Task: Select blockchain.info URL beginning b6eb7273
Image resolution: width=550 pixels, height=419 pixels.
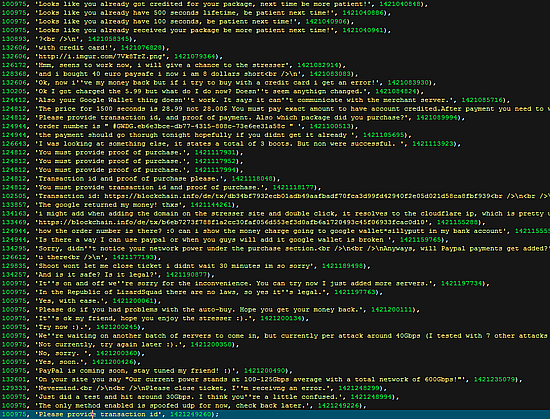Action: pos(233,222)
